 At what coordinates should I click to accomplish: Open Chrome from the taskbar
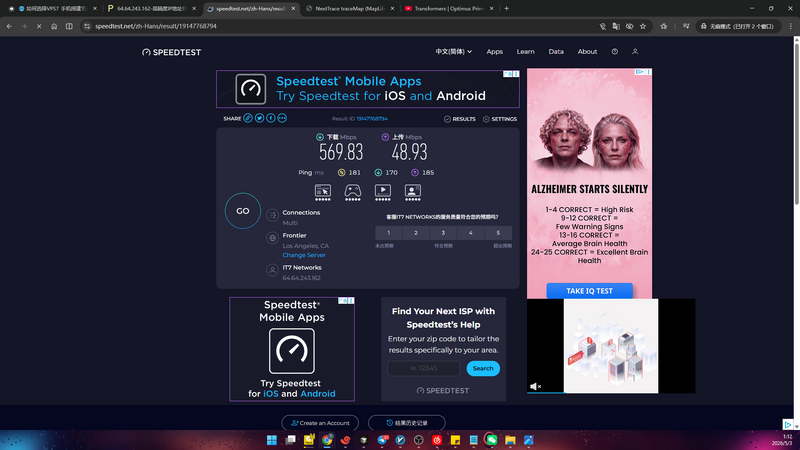(x=327, y=440)
